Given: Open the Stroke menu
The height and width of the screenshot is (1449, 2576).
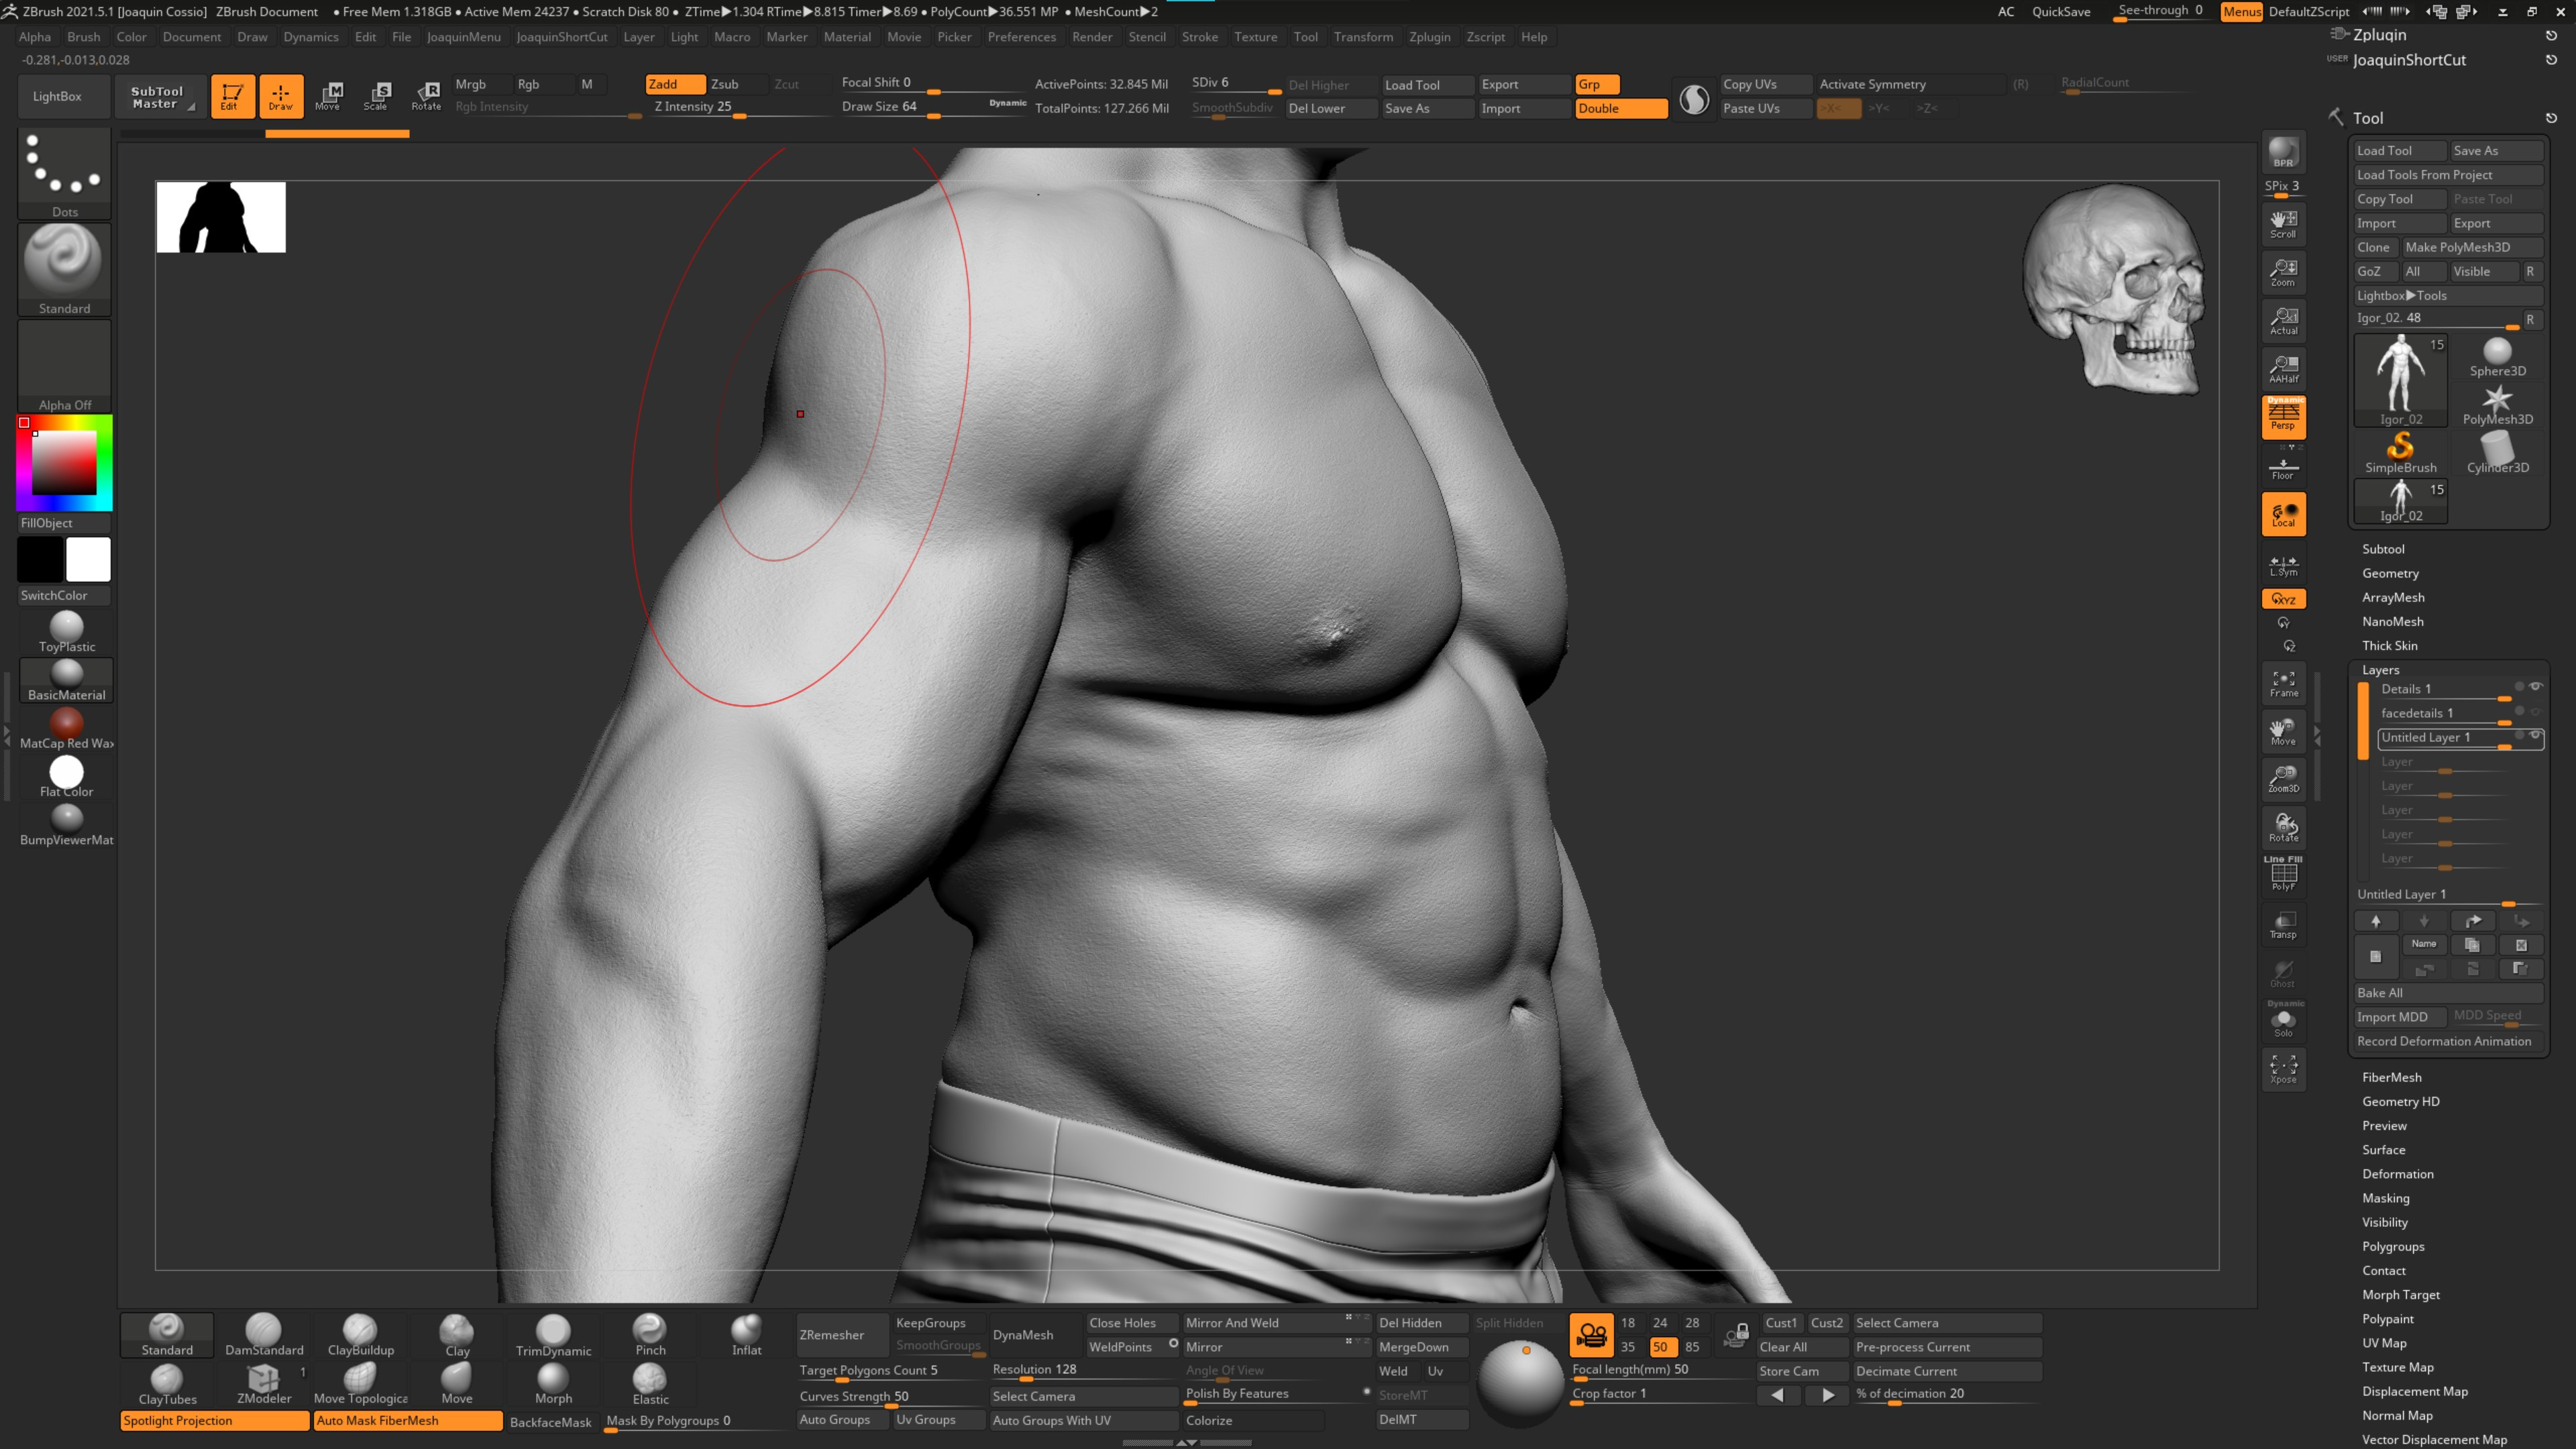Looking at the screenshot, I should point(1199,37).
